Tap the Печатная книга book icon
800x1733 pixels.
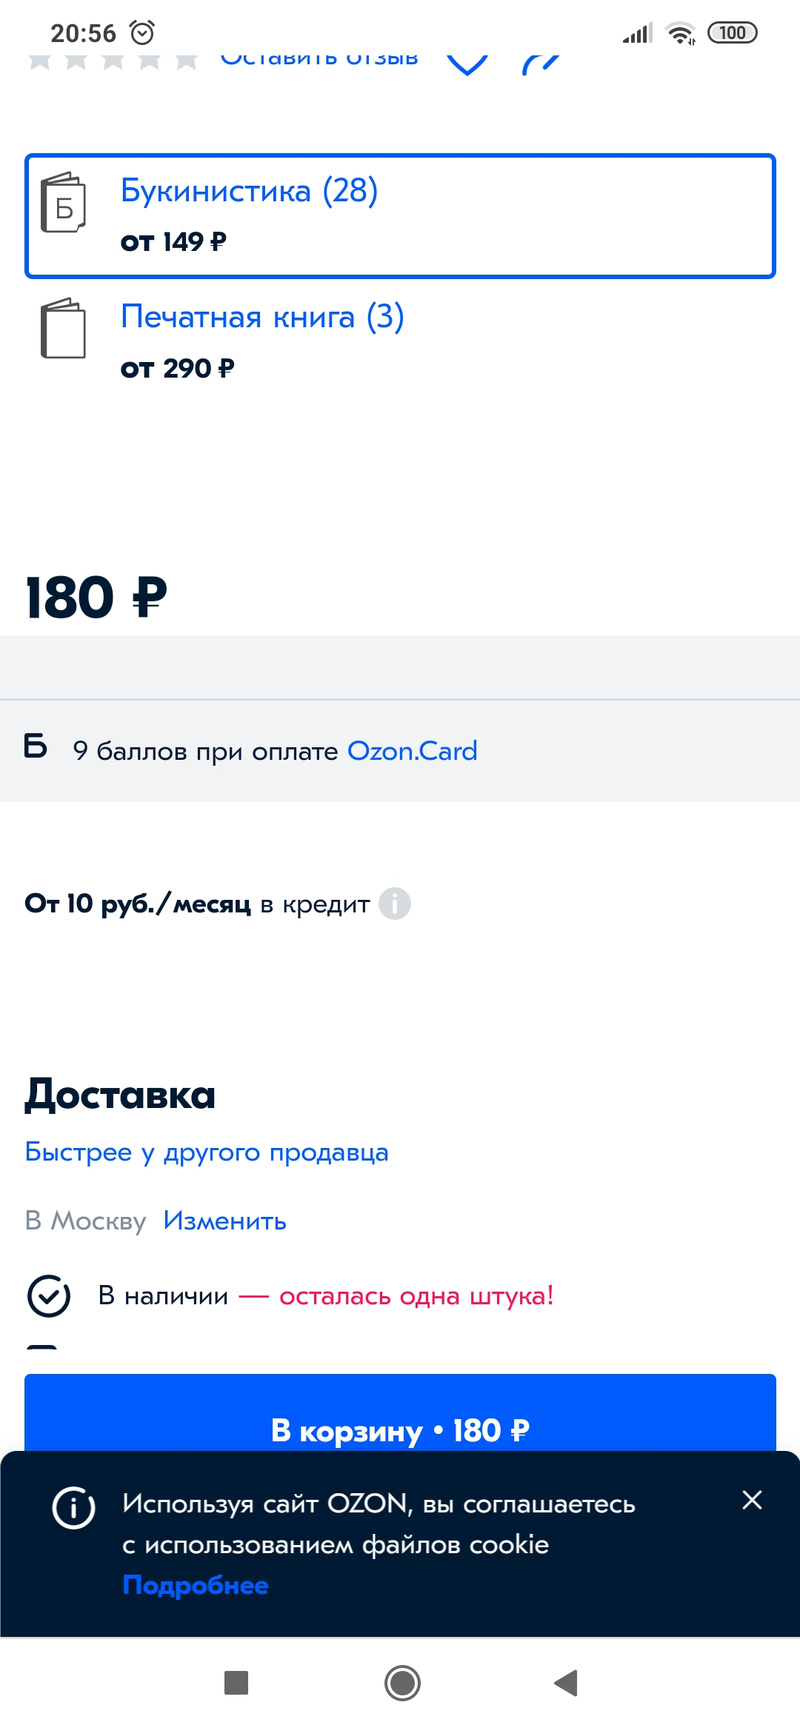63,329
